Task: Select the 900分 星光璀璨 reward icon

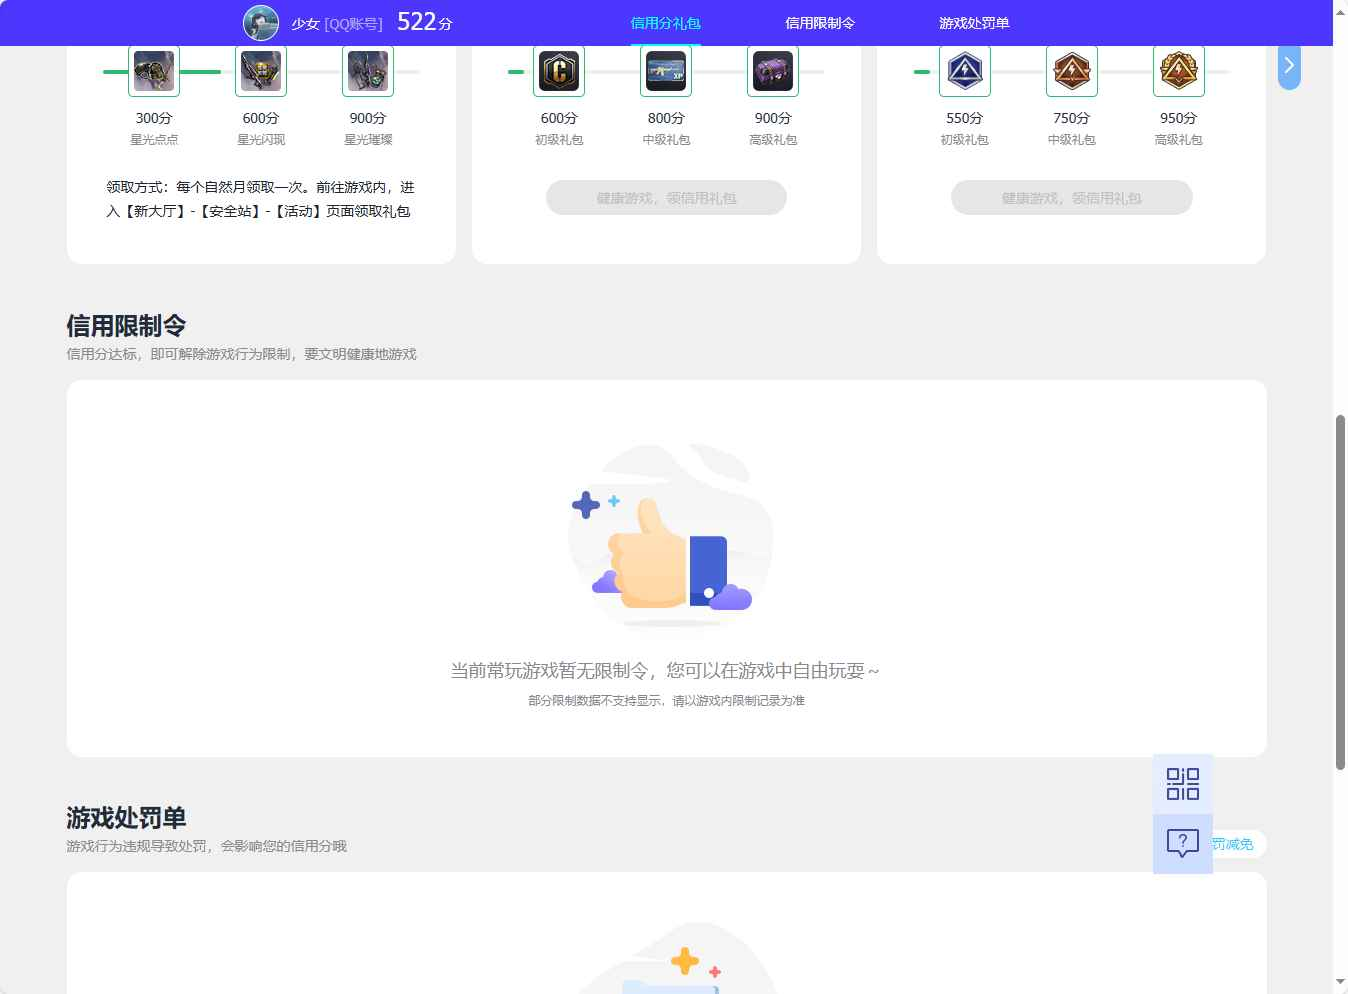Action: tap(368, 71)
